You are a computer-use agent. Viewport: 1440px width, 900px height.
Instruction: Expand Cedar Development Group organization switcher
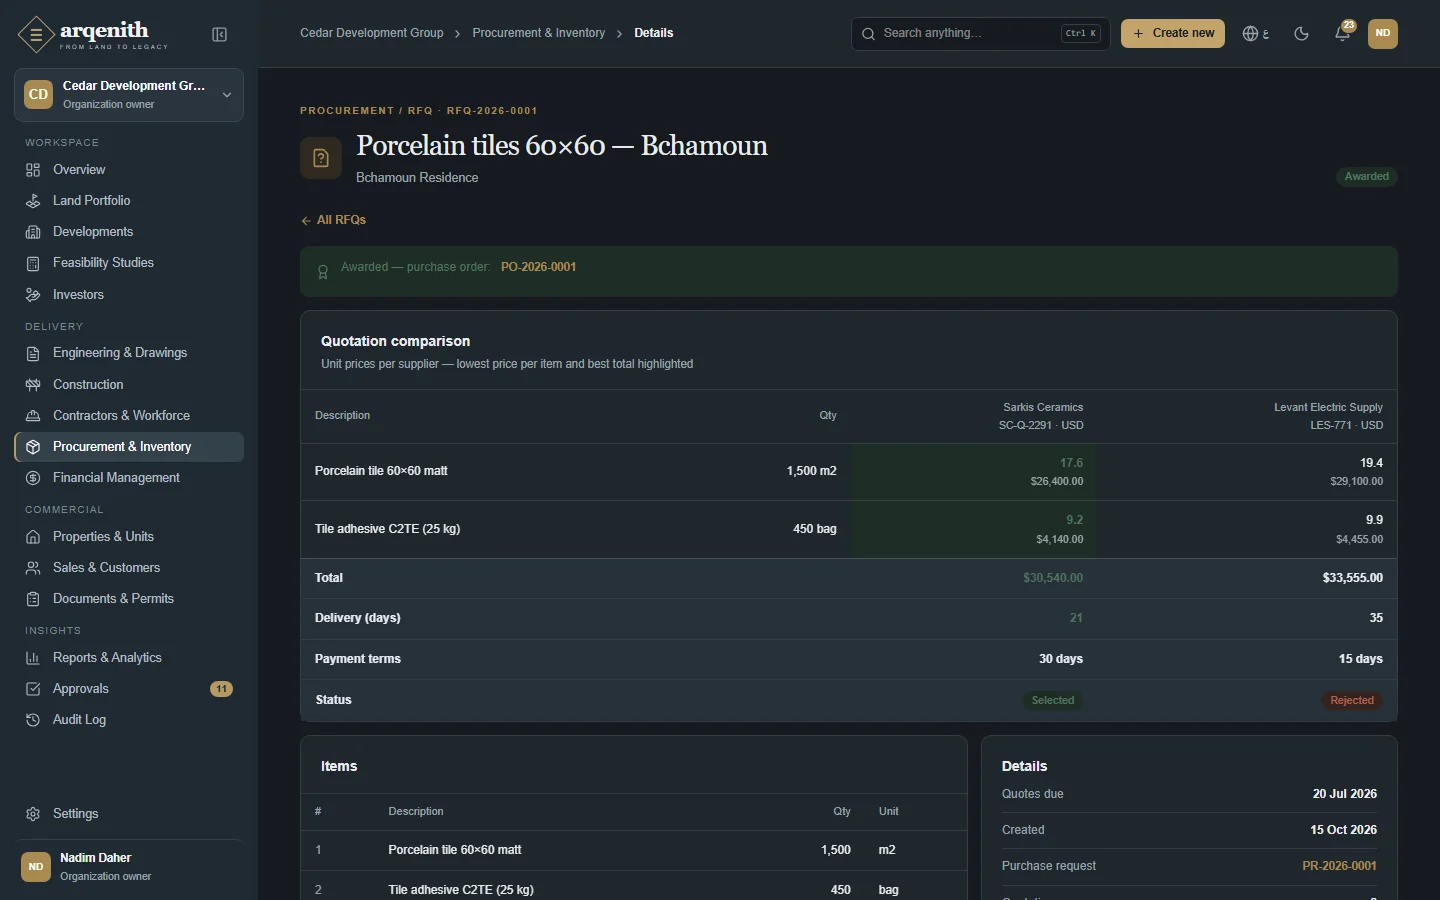point(129,95)
